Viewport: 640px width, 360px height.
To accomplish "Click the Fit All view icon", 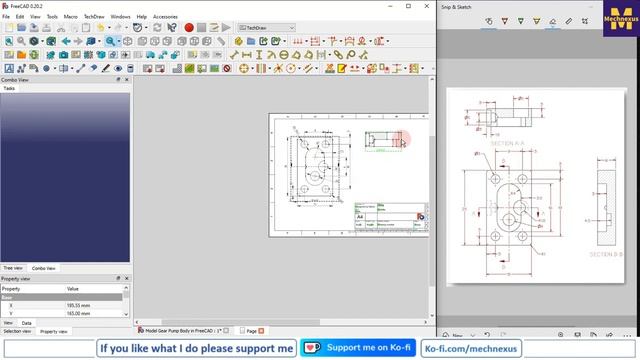I will [9, 41].
